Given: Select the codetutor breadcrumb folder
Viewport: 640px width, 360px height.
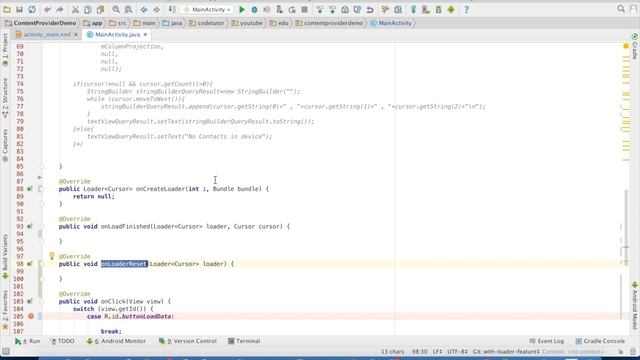Looking at the screenshot, I should 207,23.
